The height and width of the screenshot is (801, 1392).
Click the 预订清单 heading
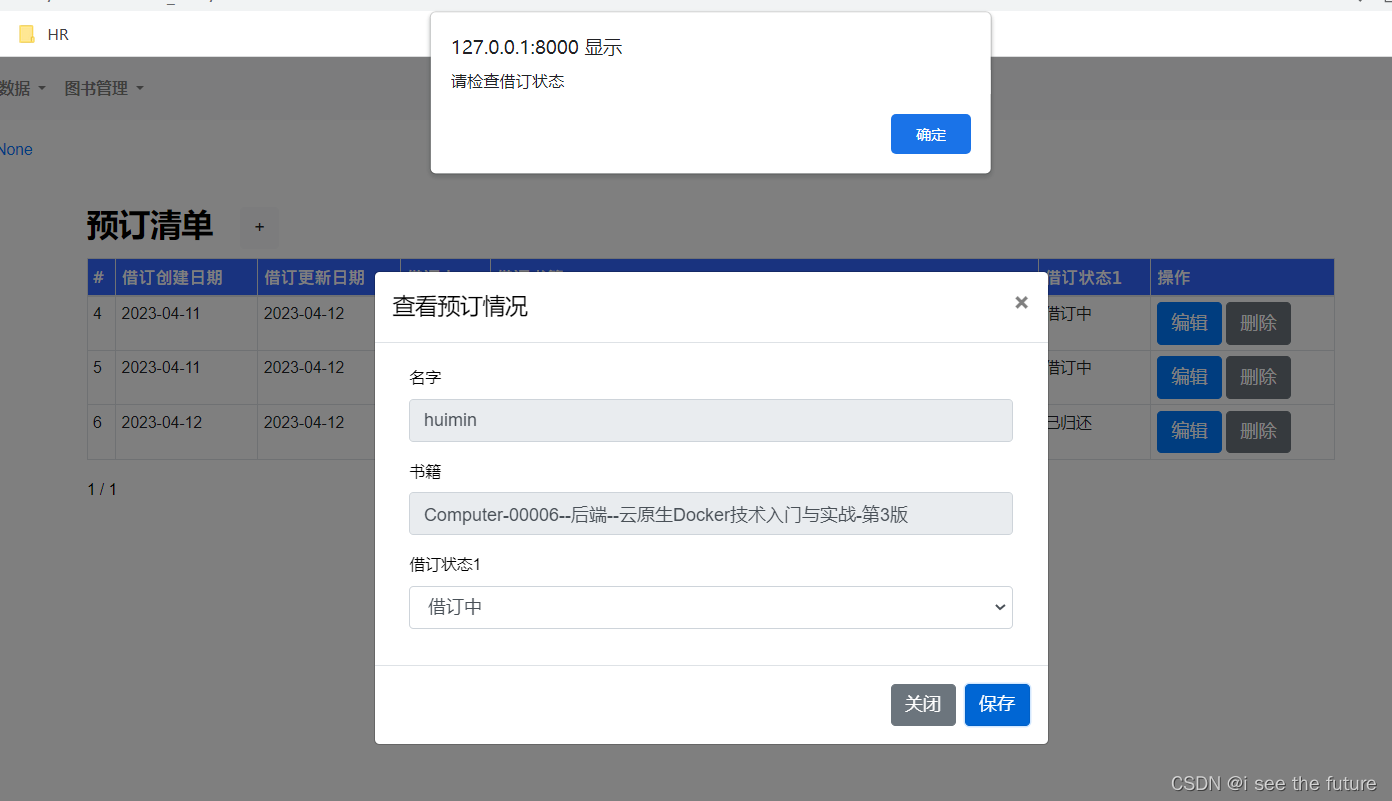[x=150, y=226]
